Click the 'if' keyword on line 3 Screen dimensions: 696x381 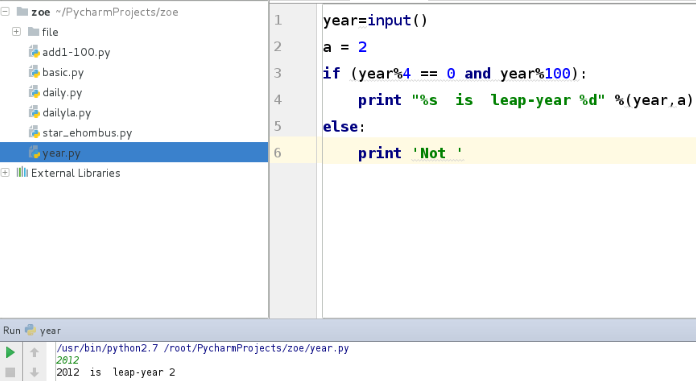[332, 73]
